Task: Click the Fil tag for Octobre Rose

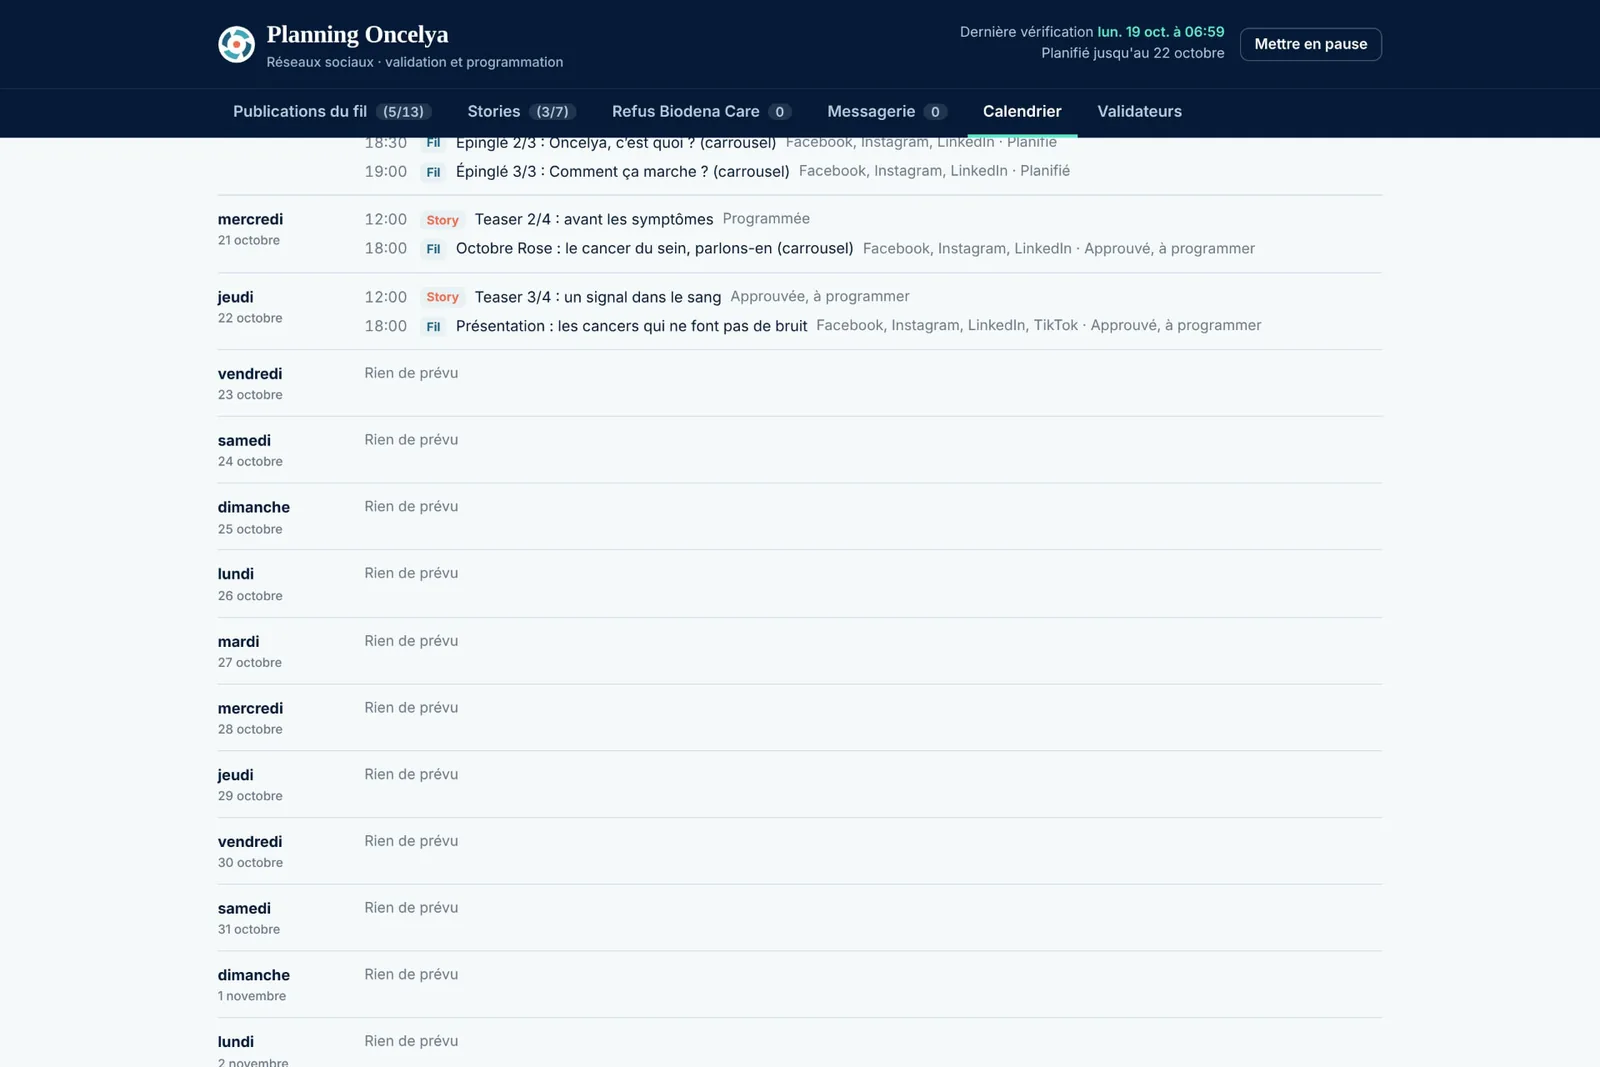Action: click(x=433, y=249)
